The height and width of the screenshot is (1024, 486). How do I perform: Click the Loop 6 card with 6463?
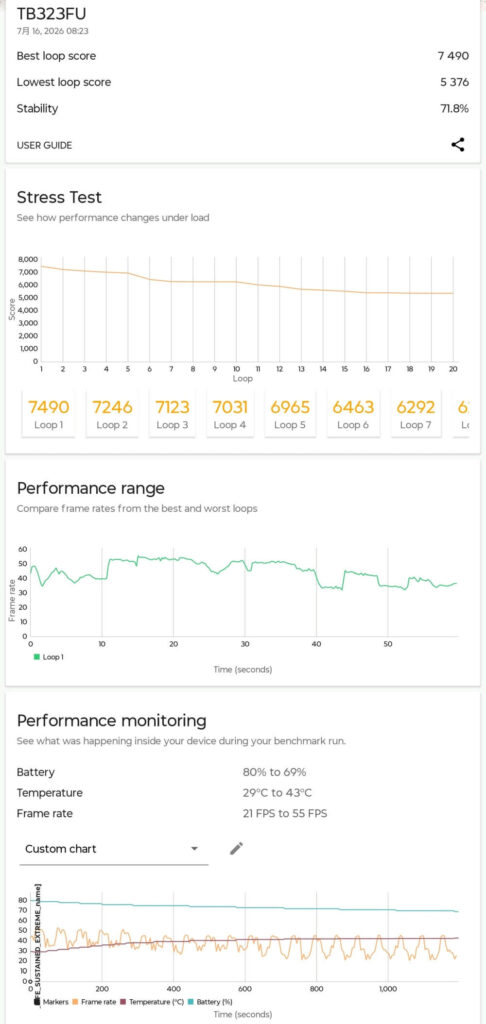tap(353, 414)
